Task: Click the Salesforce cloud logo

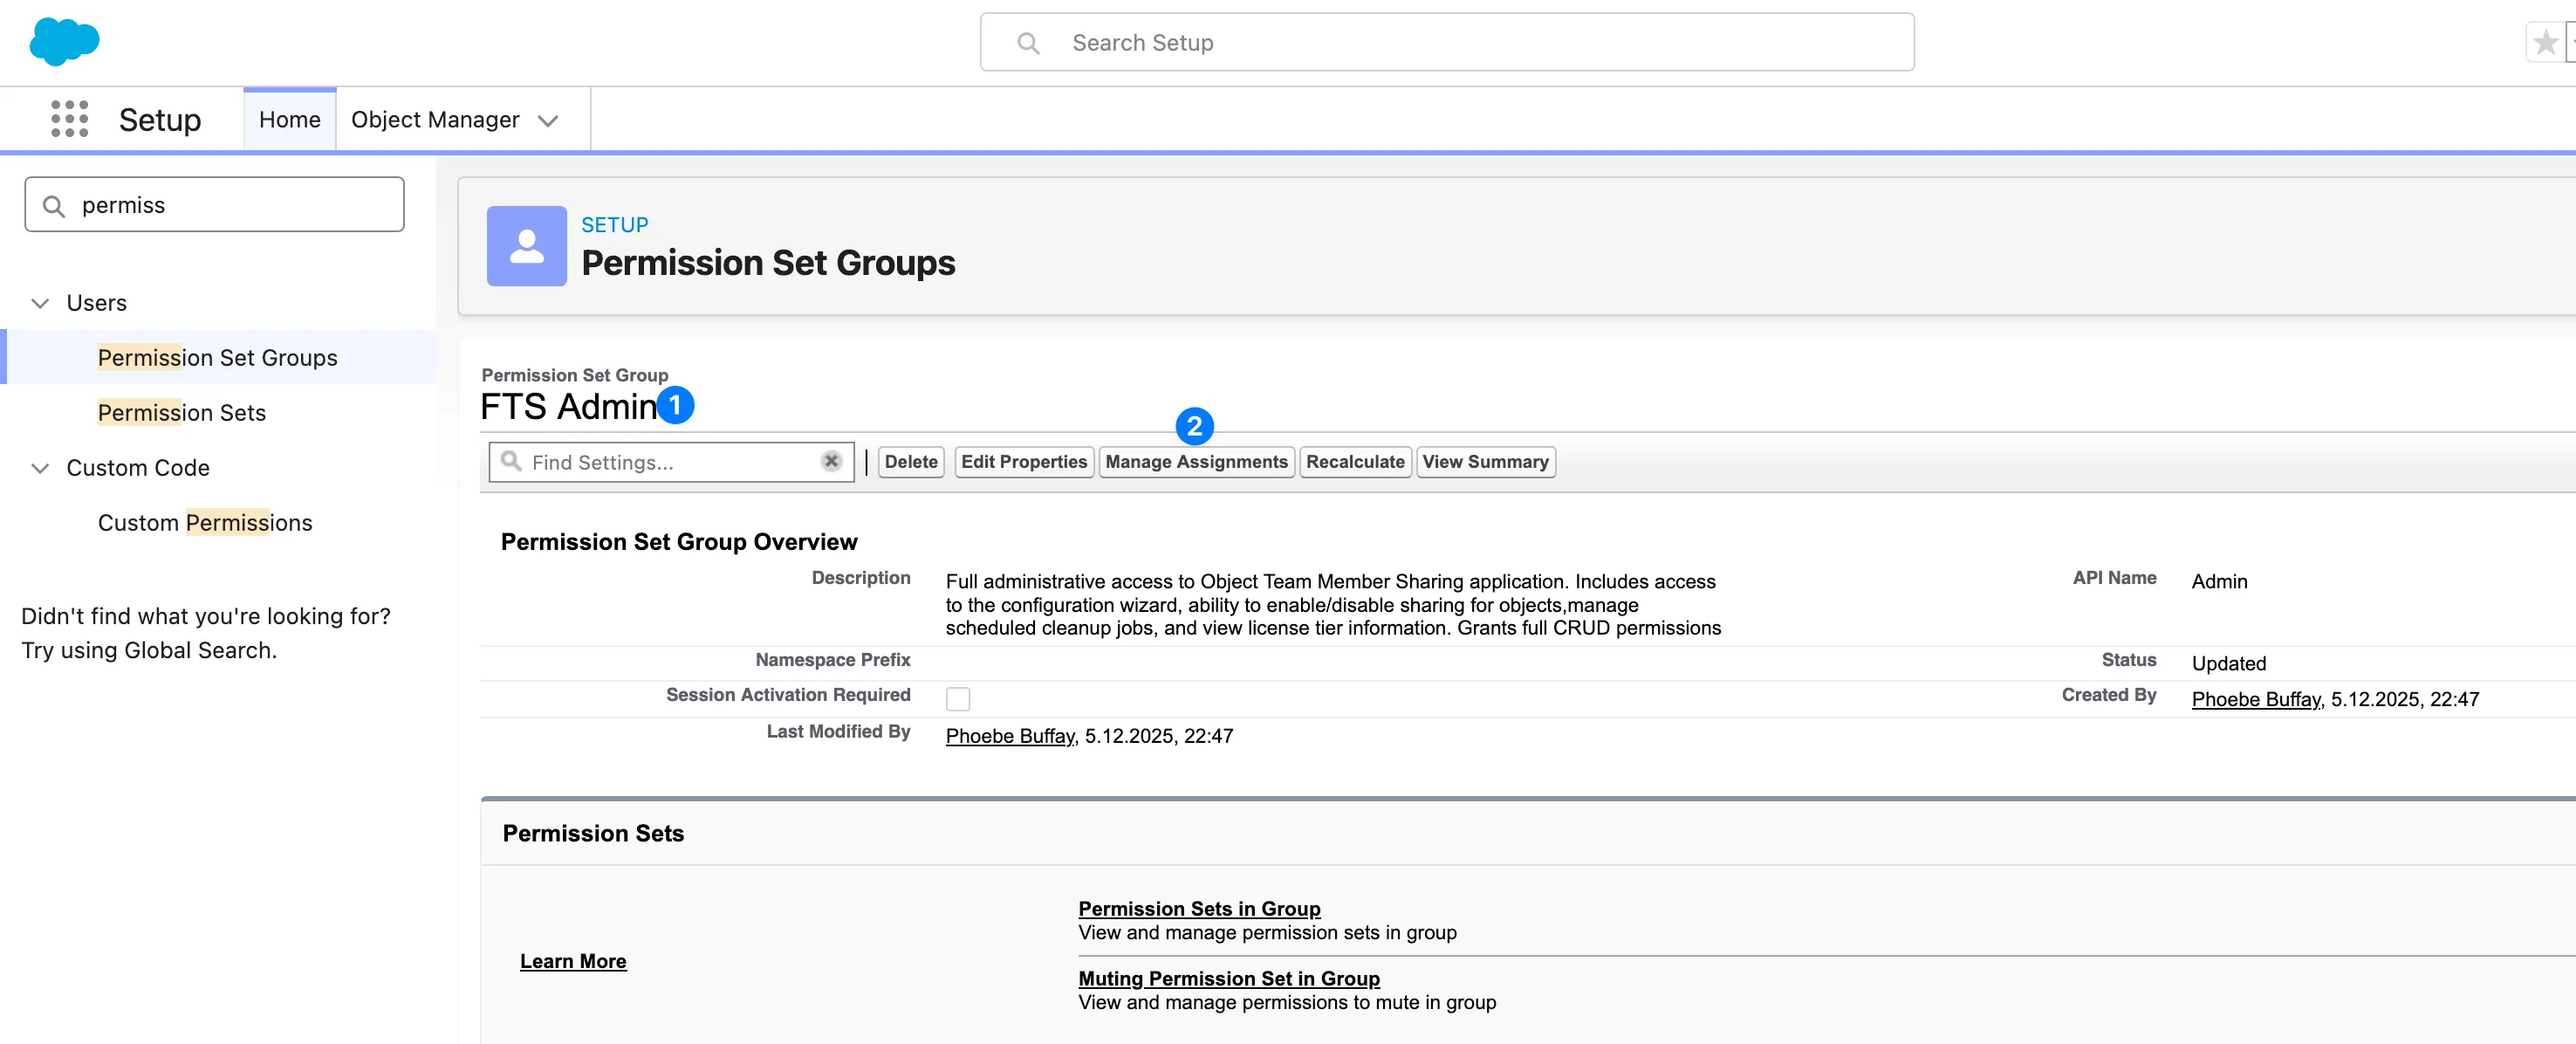Action: pyautogui.click(x=63, y=41)
